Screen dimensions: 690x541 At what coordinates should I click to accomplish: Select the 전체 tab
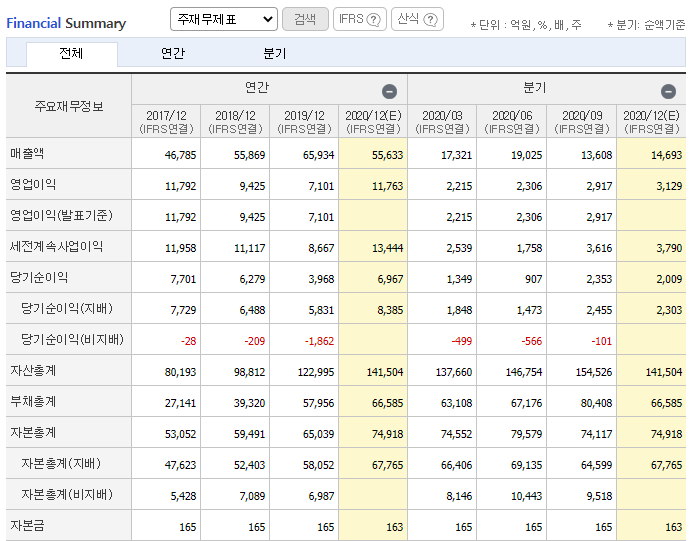point(72,54)
